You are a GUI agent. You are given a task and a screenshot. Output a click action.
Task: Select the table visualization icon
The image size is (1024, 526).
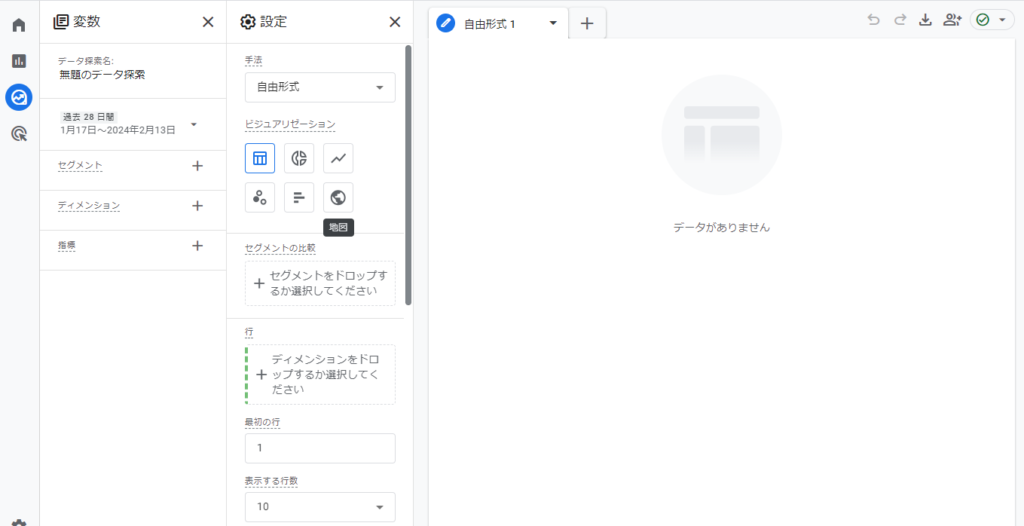pyautogui.click(x=260, y=158)
